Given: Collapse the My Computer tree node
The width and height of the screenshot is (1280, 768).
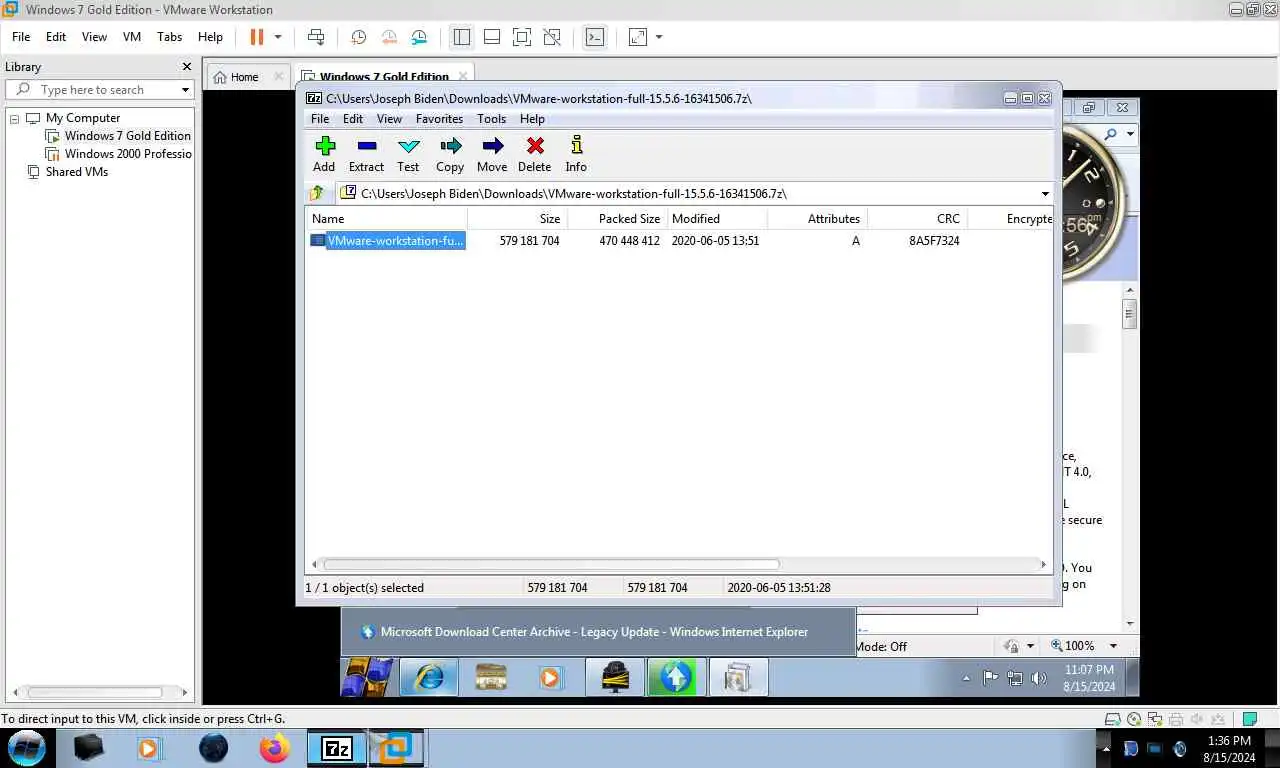Looking at the screenshot, I should (x=15, y=118).
